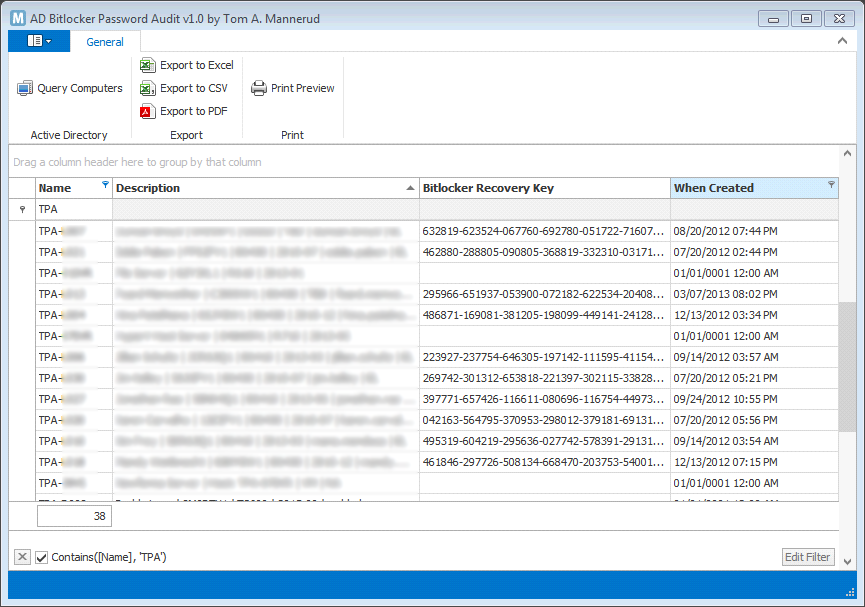Click the When Created column header
The height and width of the screenshot is (607, 865).
pyautogui.click(x=755, y=188)
